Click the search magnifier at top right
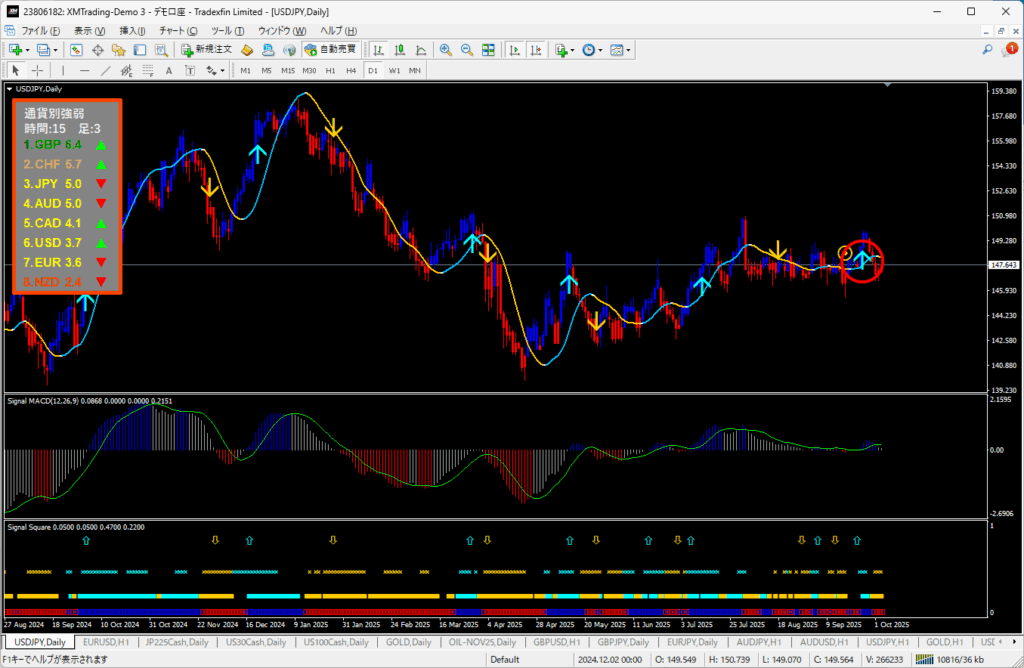Image resolution: width=1024 pixels, height=668 pixels. click(x=987, y=49)
